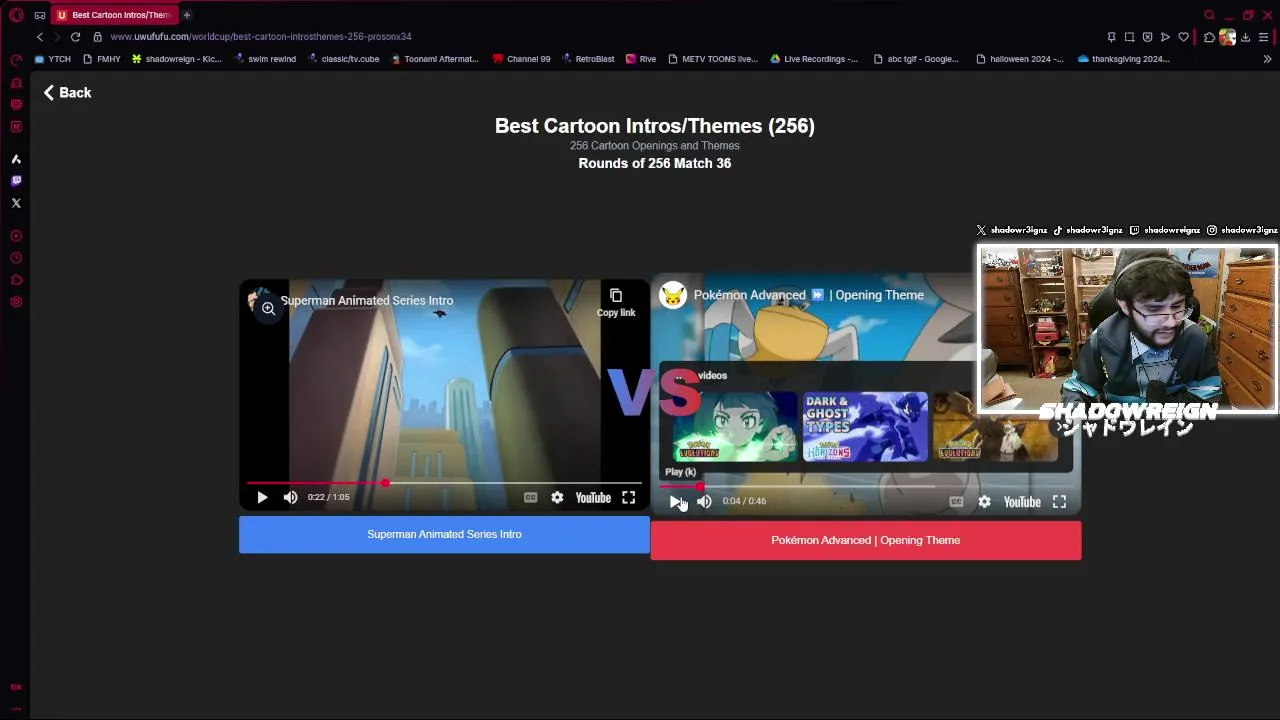Open a new browser tab

[x=186, y=15]
